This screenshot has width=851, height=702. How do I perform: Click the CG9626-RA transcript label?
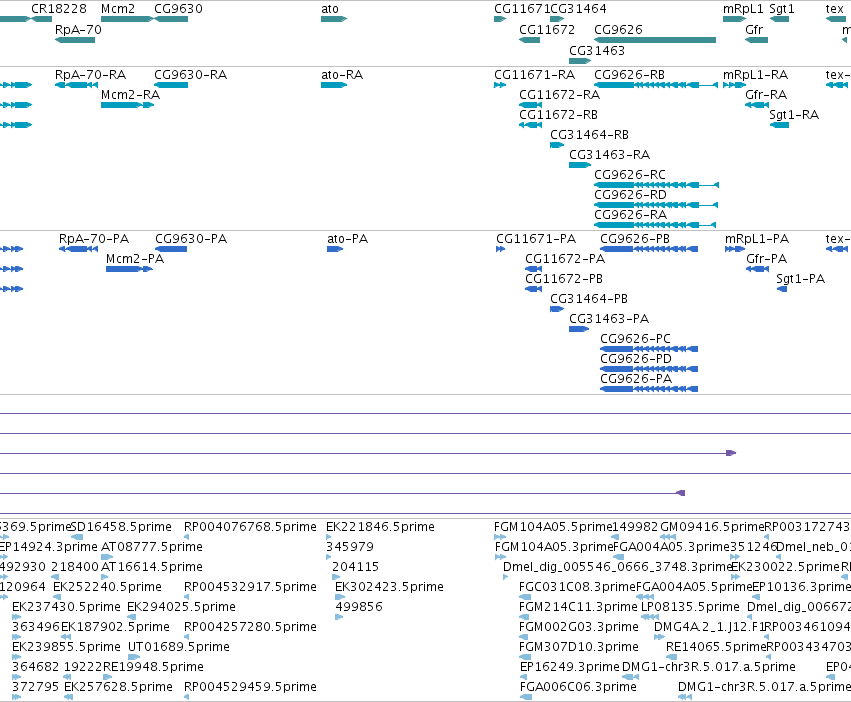tap(630, 215)
